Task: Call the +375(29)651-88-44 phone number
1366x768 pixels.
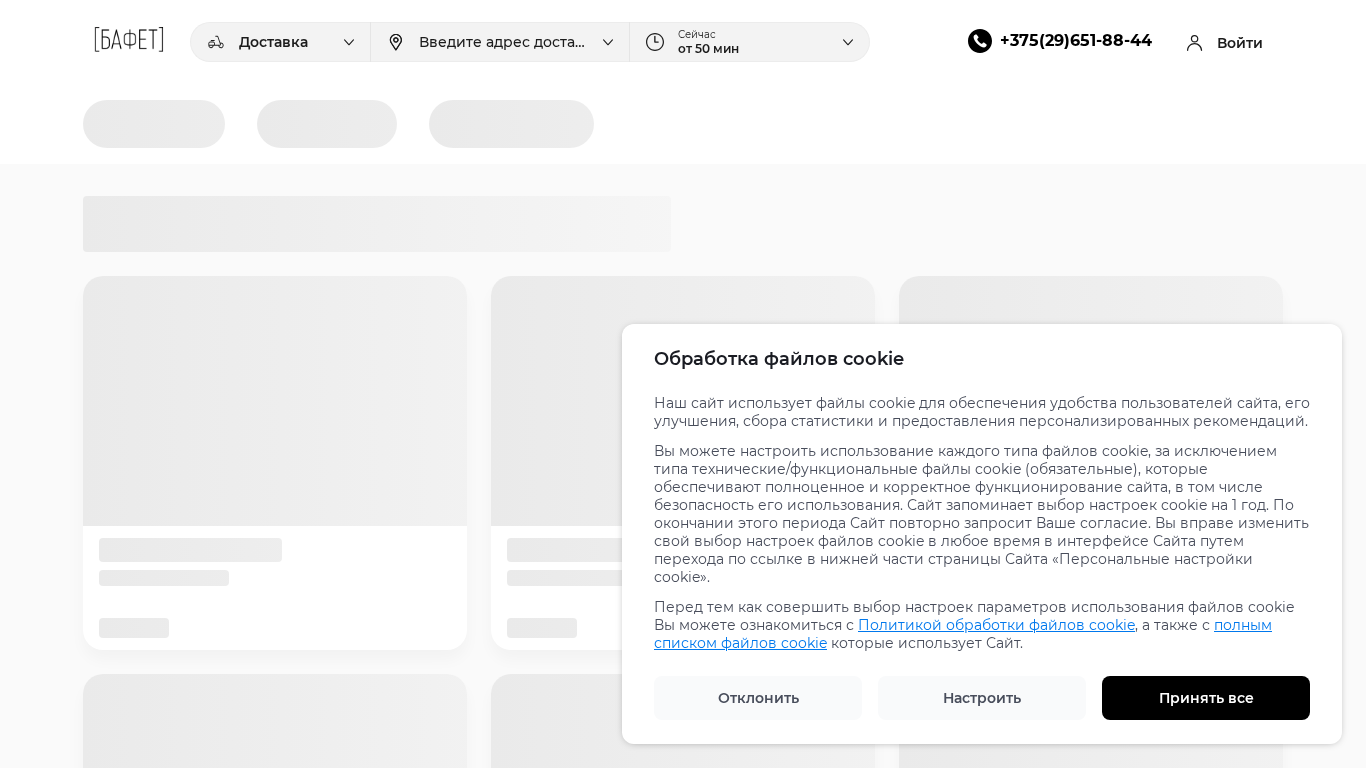Action: 1076,41
